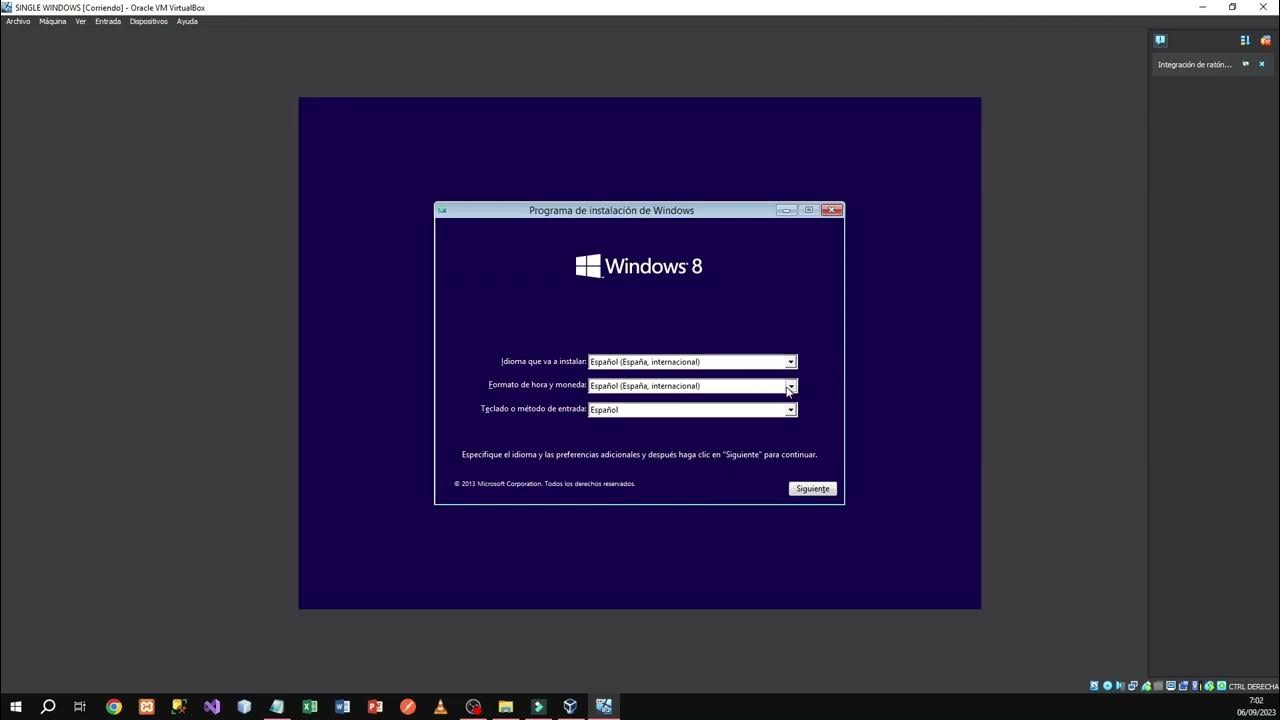Expand the 'Teclado o método de entrada' dropdown
Viewport: 1280px width, 720px height.
click(x=790, y=410)
